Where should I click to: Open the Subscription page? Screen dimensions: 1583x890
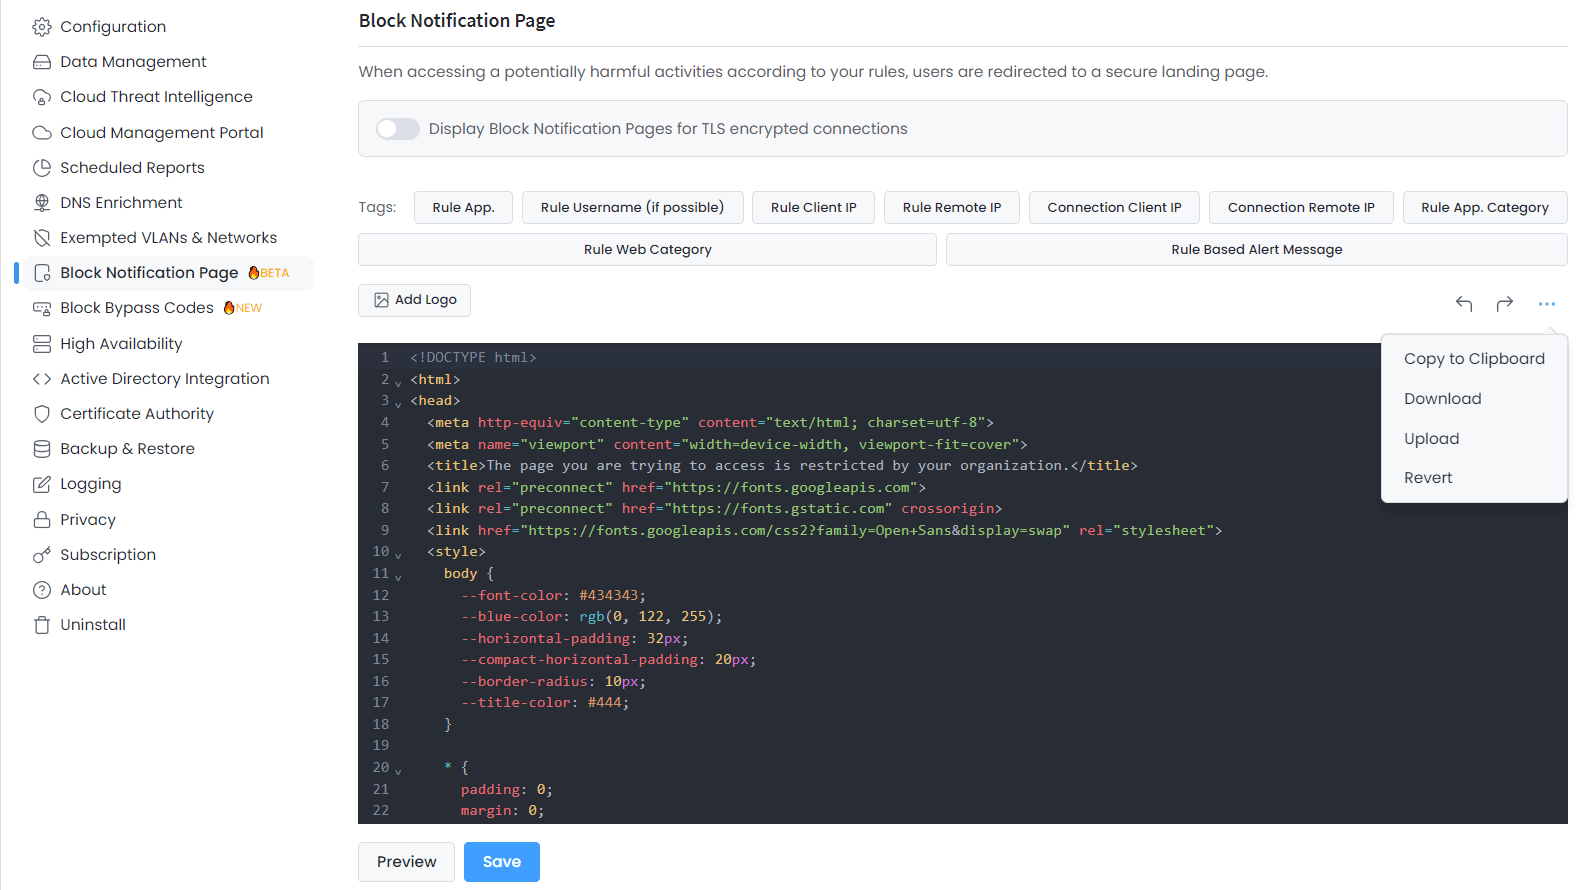tap(108, 555)
